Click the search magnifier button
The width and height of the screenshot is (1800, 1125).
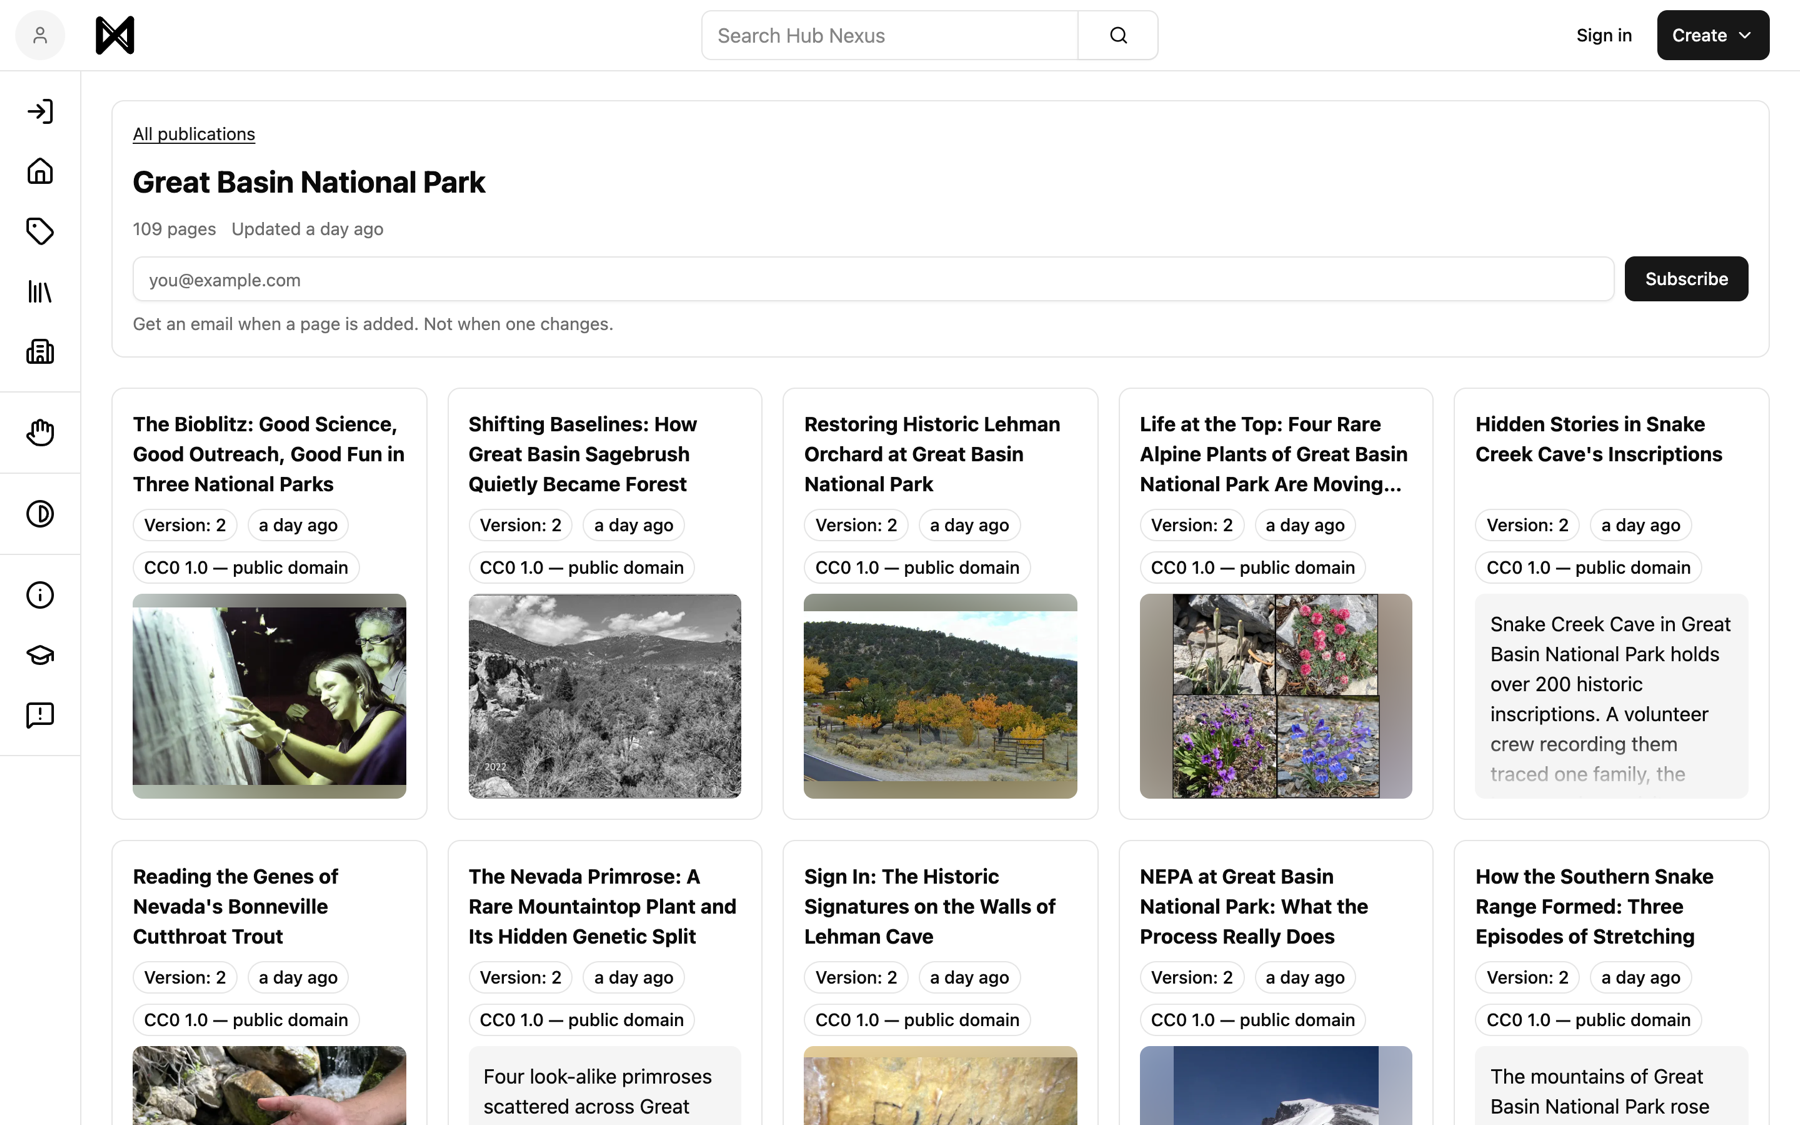click(x=1118, y=35)
